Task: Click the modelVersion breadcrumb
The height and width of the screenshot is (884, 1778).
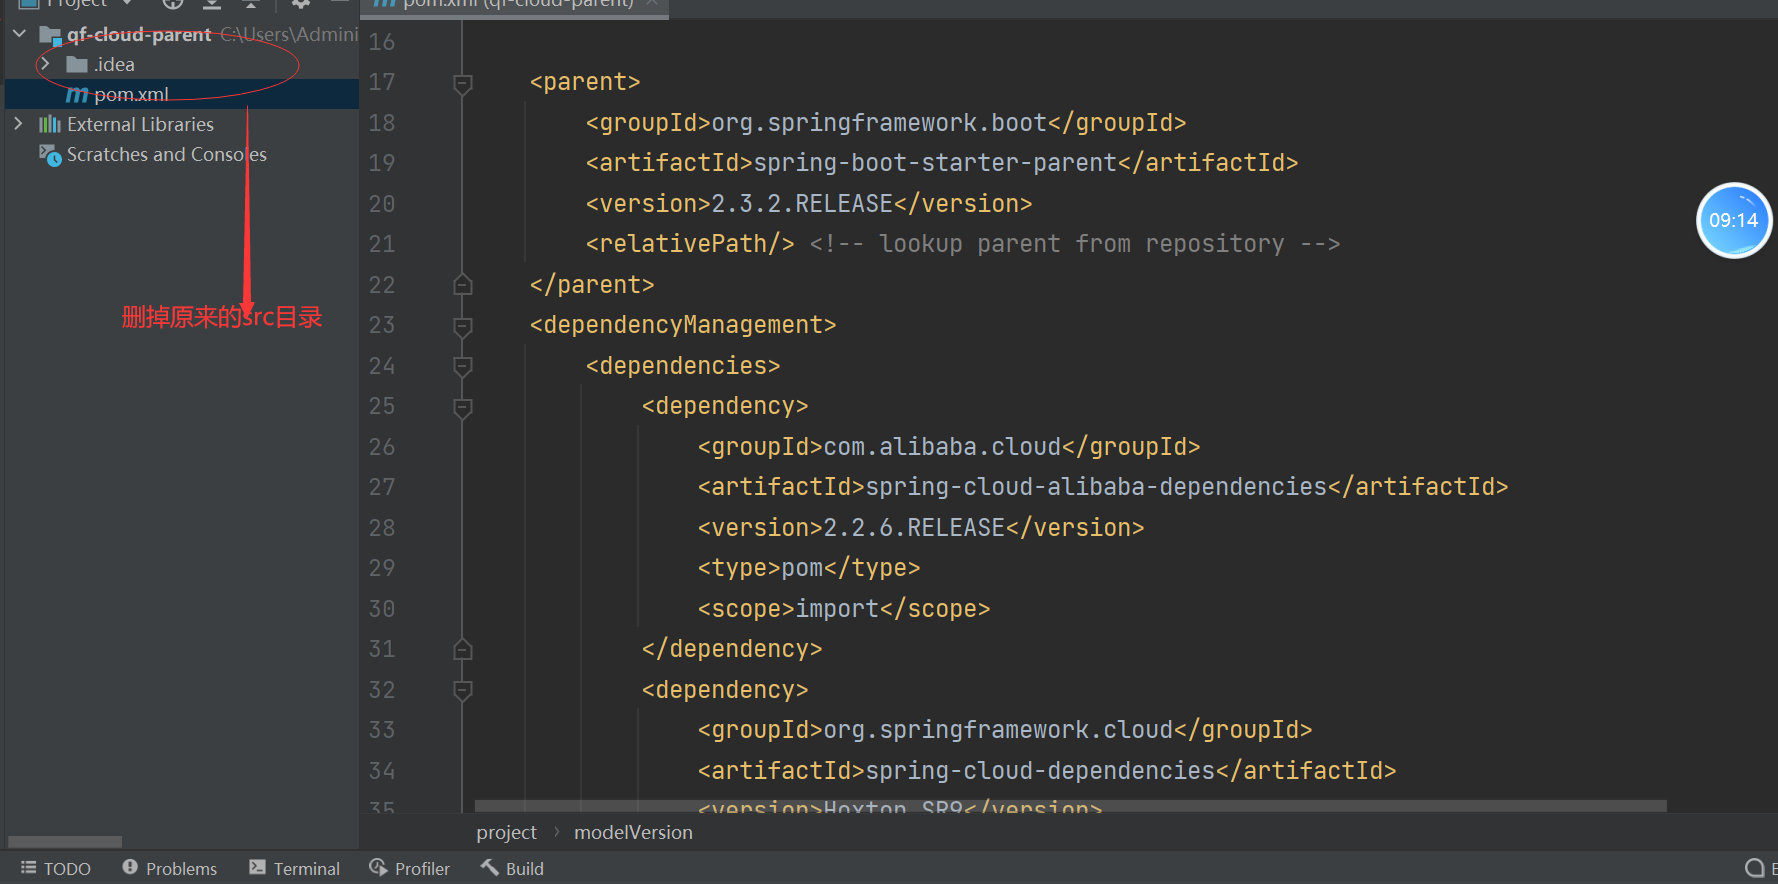Action: pos(633,832)
